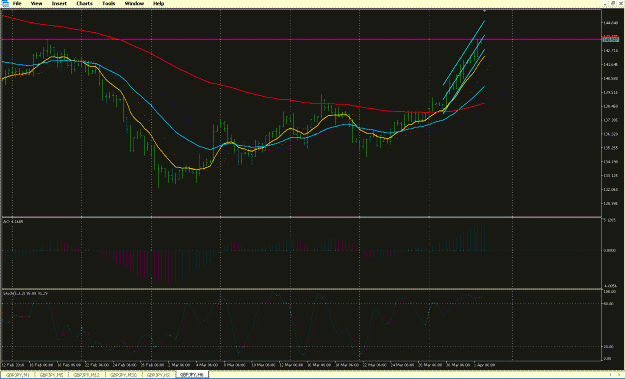The image size is (625, 379).
Task: Click the 0.0000 level on AO scale
Action: pos(610,251)
